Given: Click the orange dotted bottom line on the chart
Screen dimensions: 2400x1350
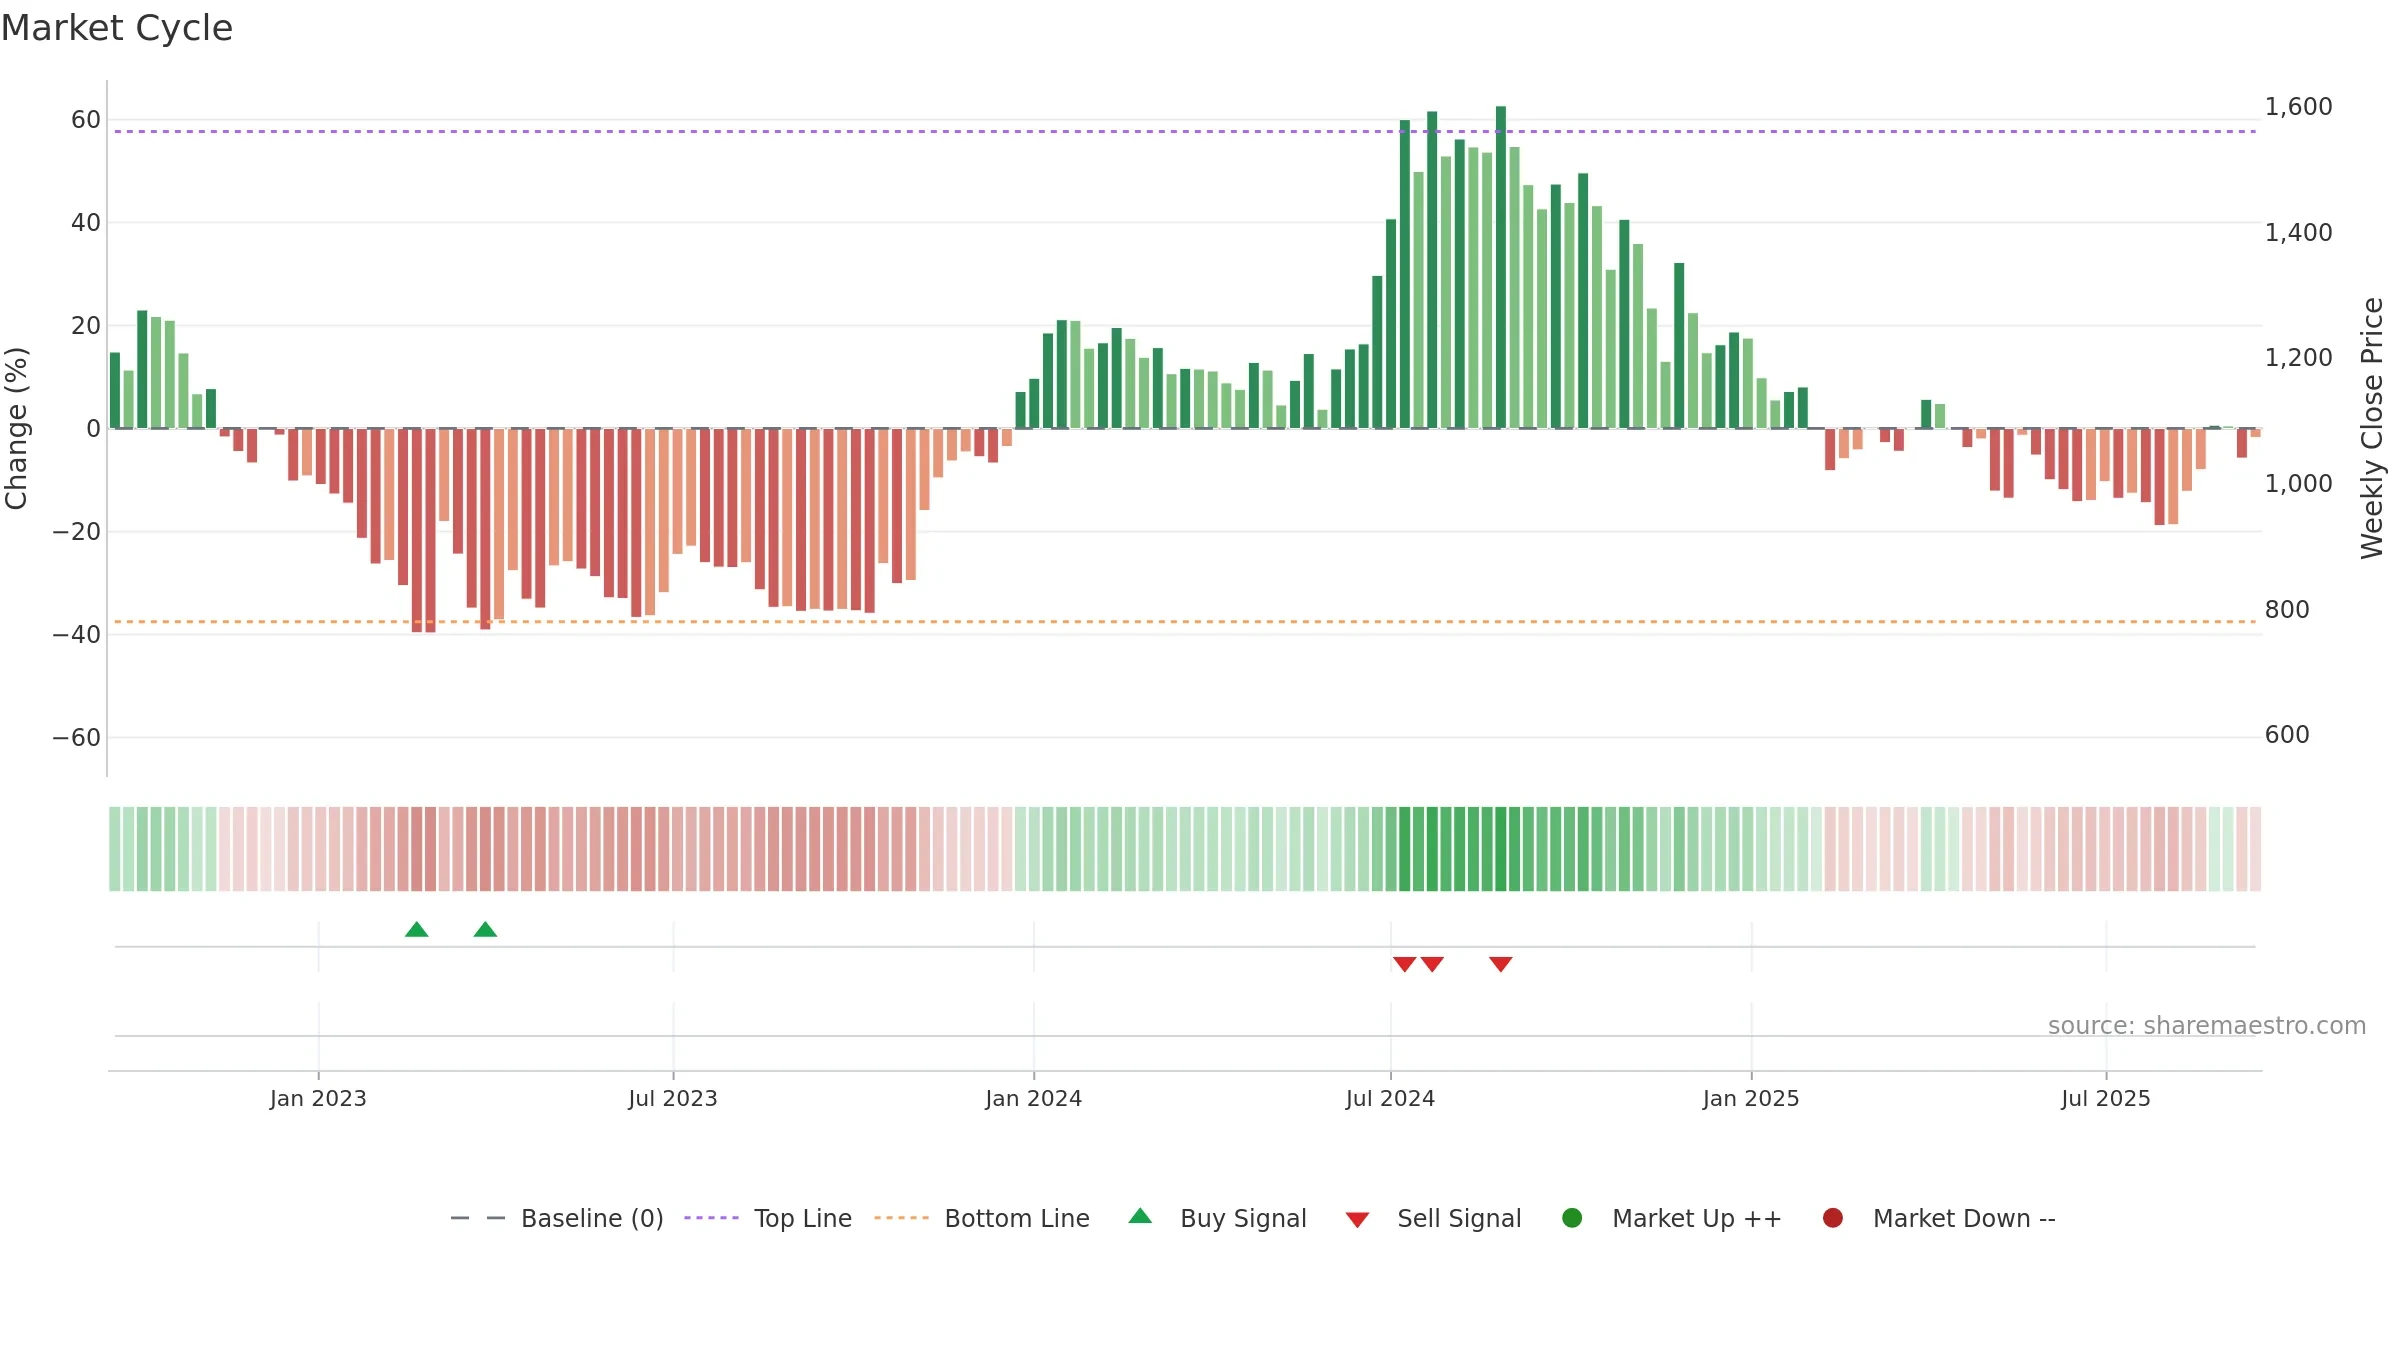Looking at the screenshot, I should click(x=1185, y=622).
